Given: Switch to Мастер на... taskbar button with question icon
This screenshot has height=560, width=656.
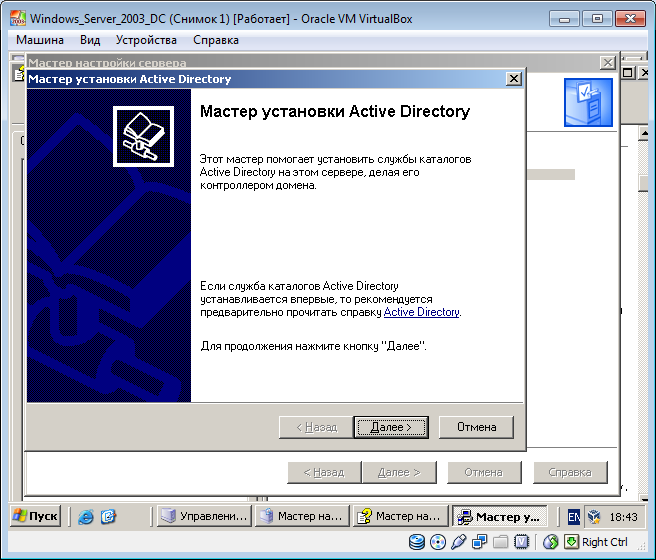Looking at the screenshot, I should coord(400,516).
